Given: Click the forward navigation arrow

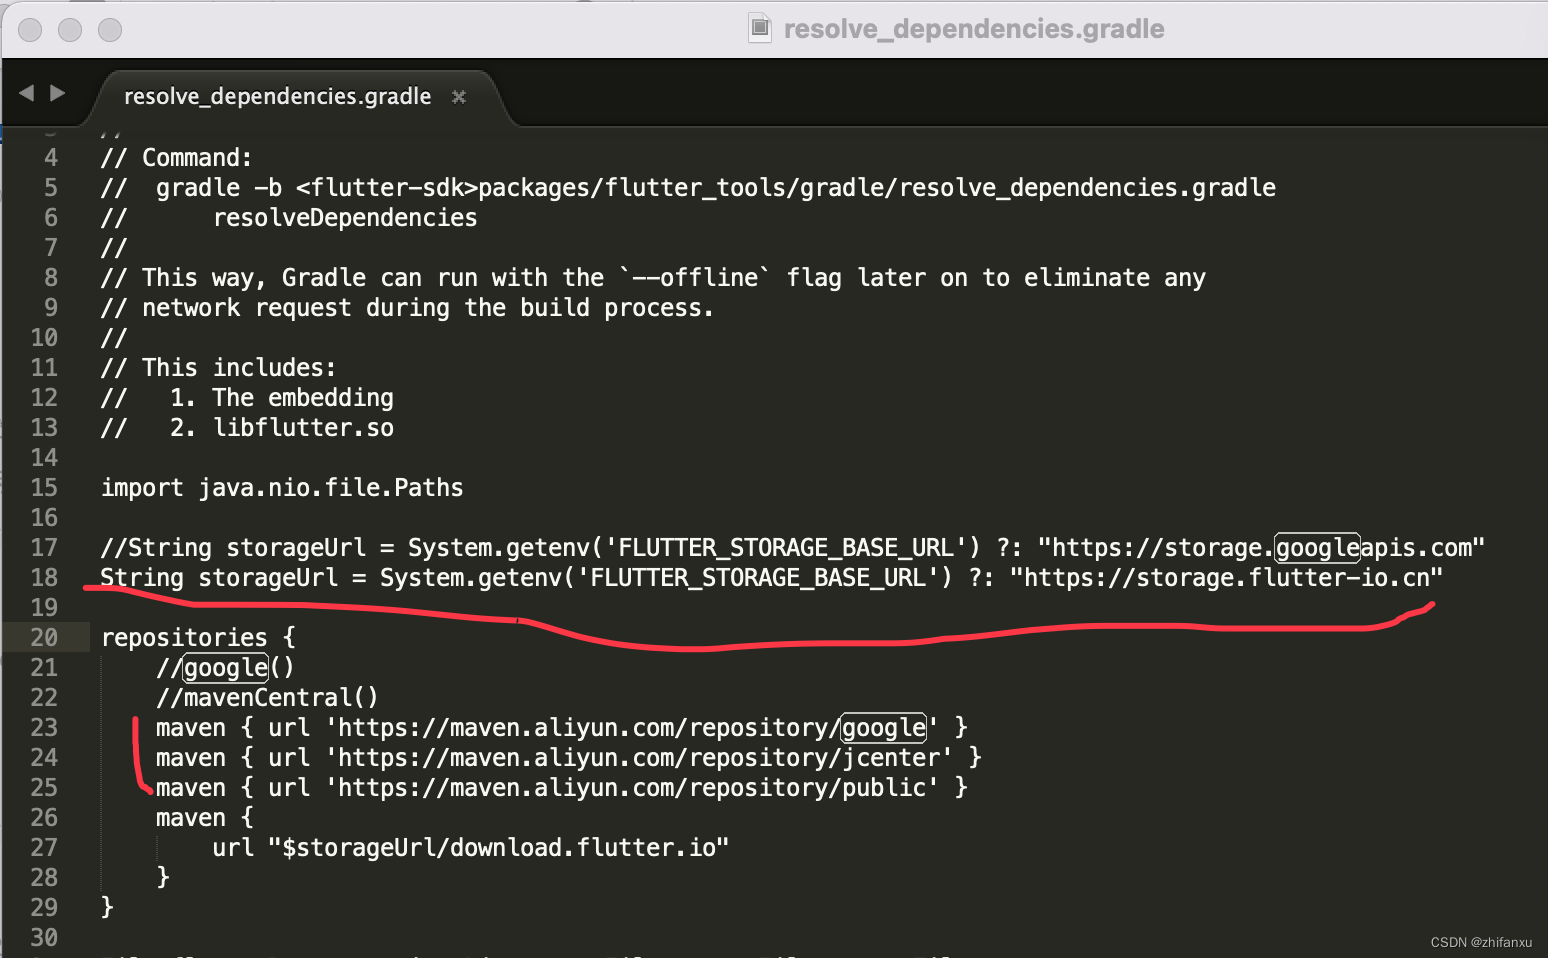Looking at the screenshot, I should coord(56,92).
